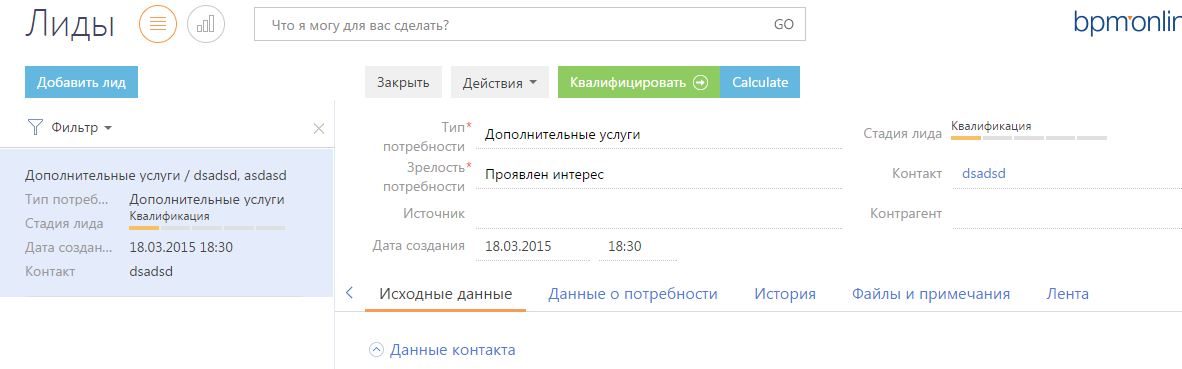This screenshot has height=369, width=1182.
Task: Switch to the История tab
Action: [785, 294]
